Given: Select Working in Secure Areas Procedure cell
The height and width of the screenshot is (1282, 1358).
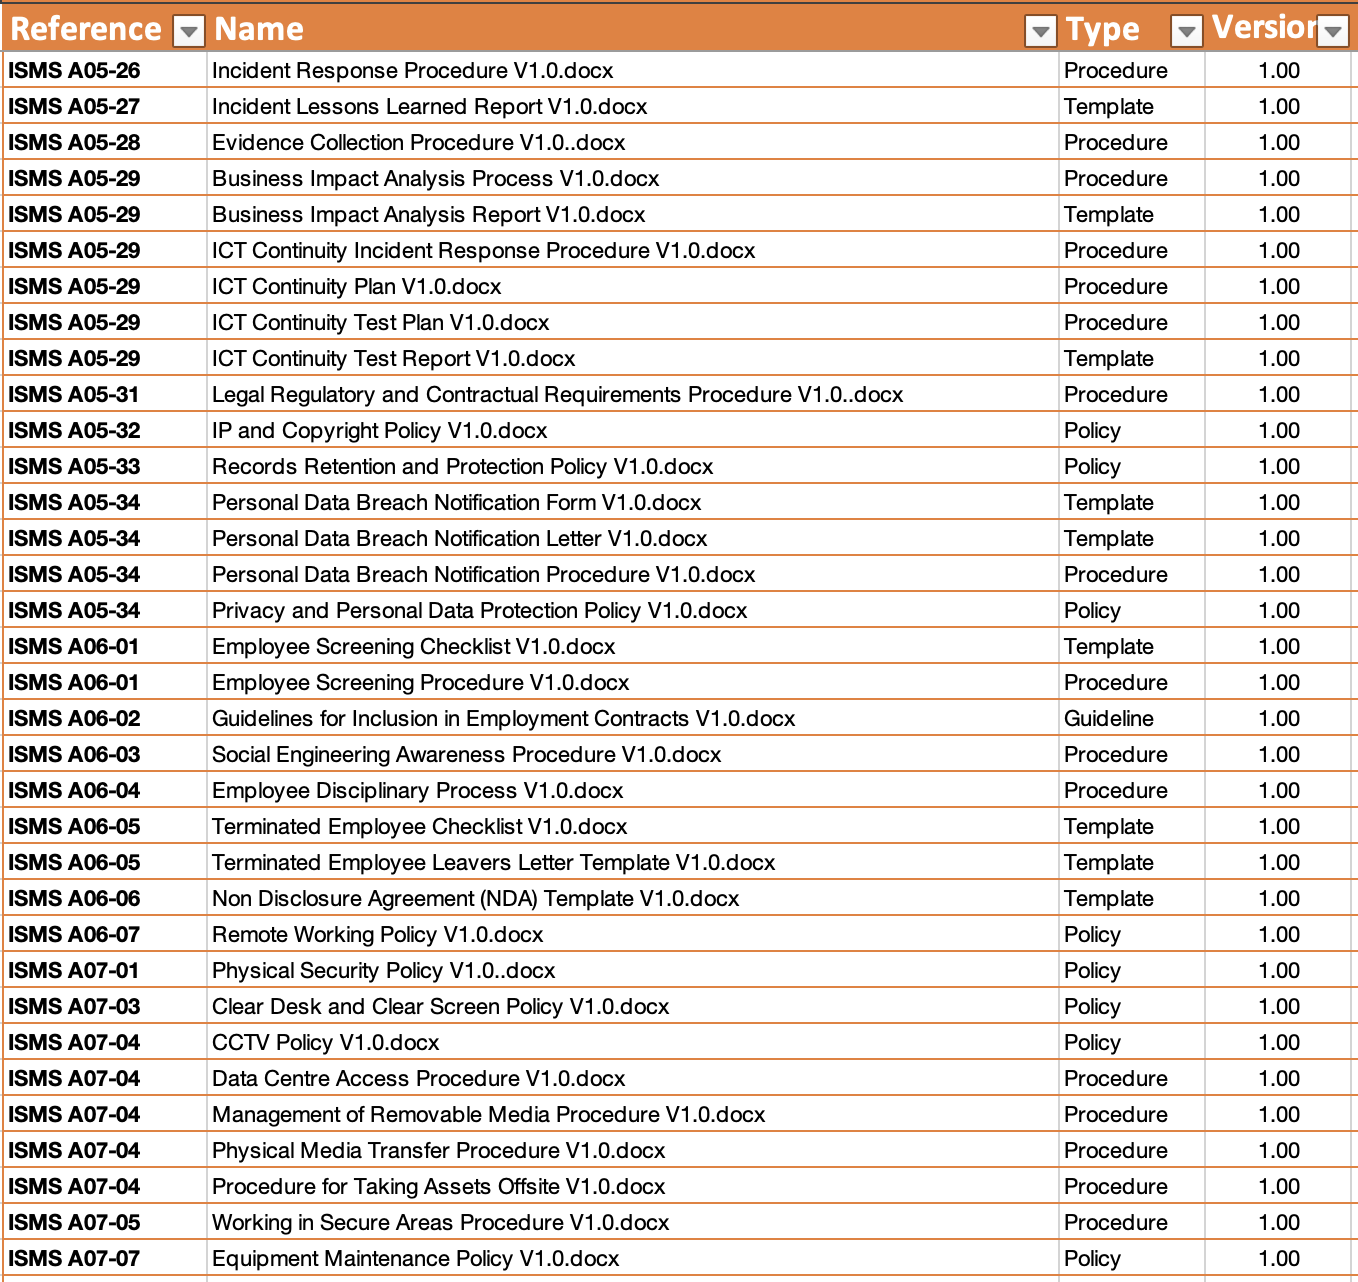Looking at the screenshot, I should coord(633,1223).
